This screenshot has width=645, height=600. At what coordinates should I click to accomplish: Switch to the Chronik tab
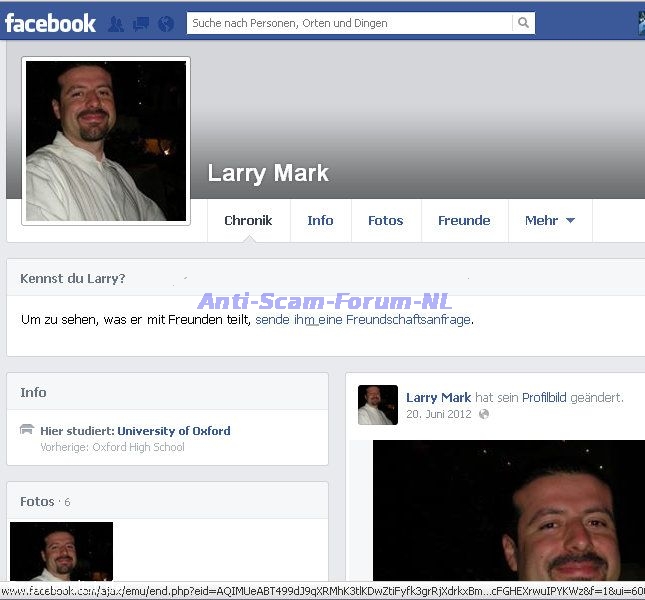pos(248,221)
